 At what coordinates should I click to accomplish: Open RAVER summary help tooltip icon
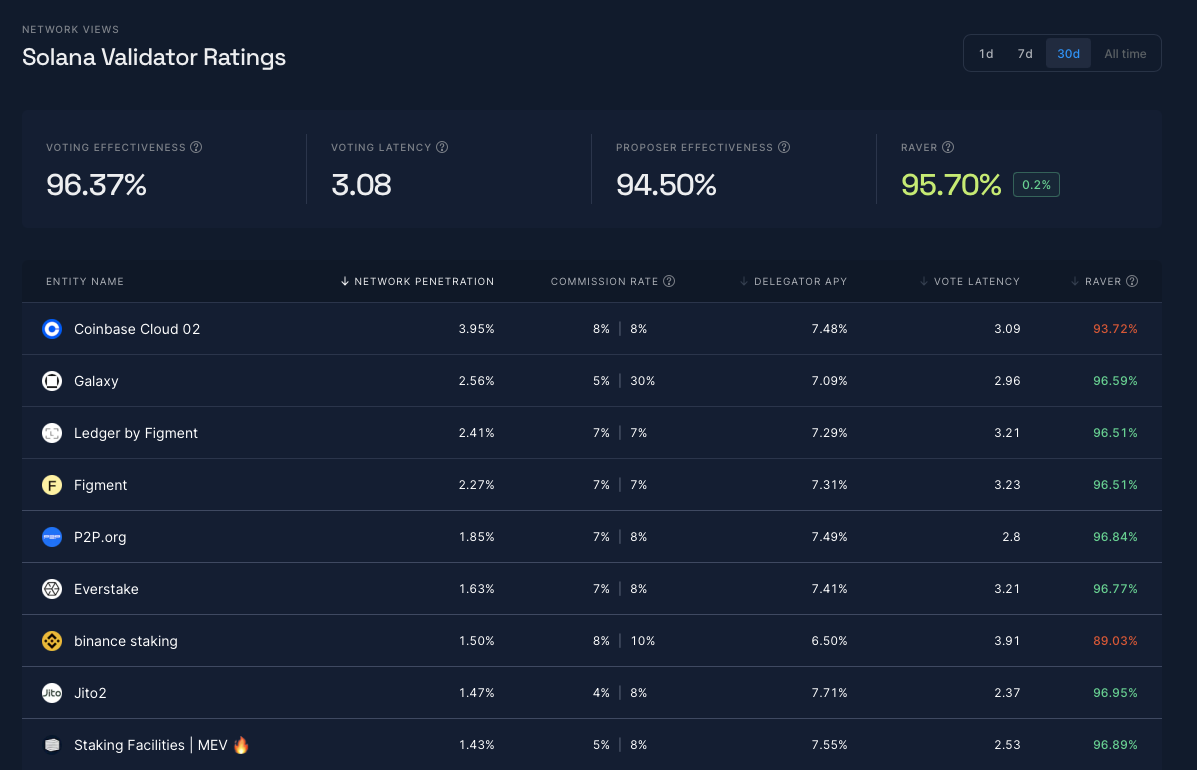[x=948, y=147]
